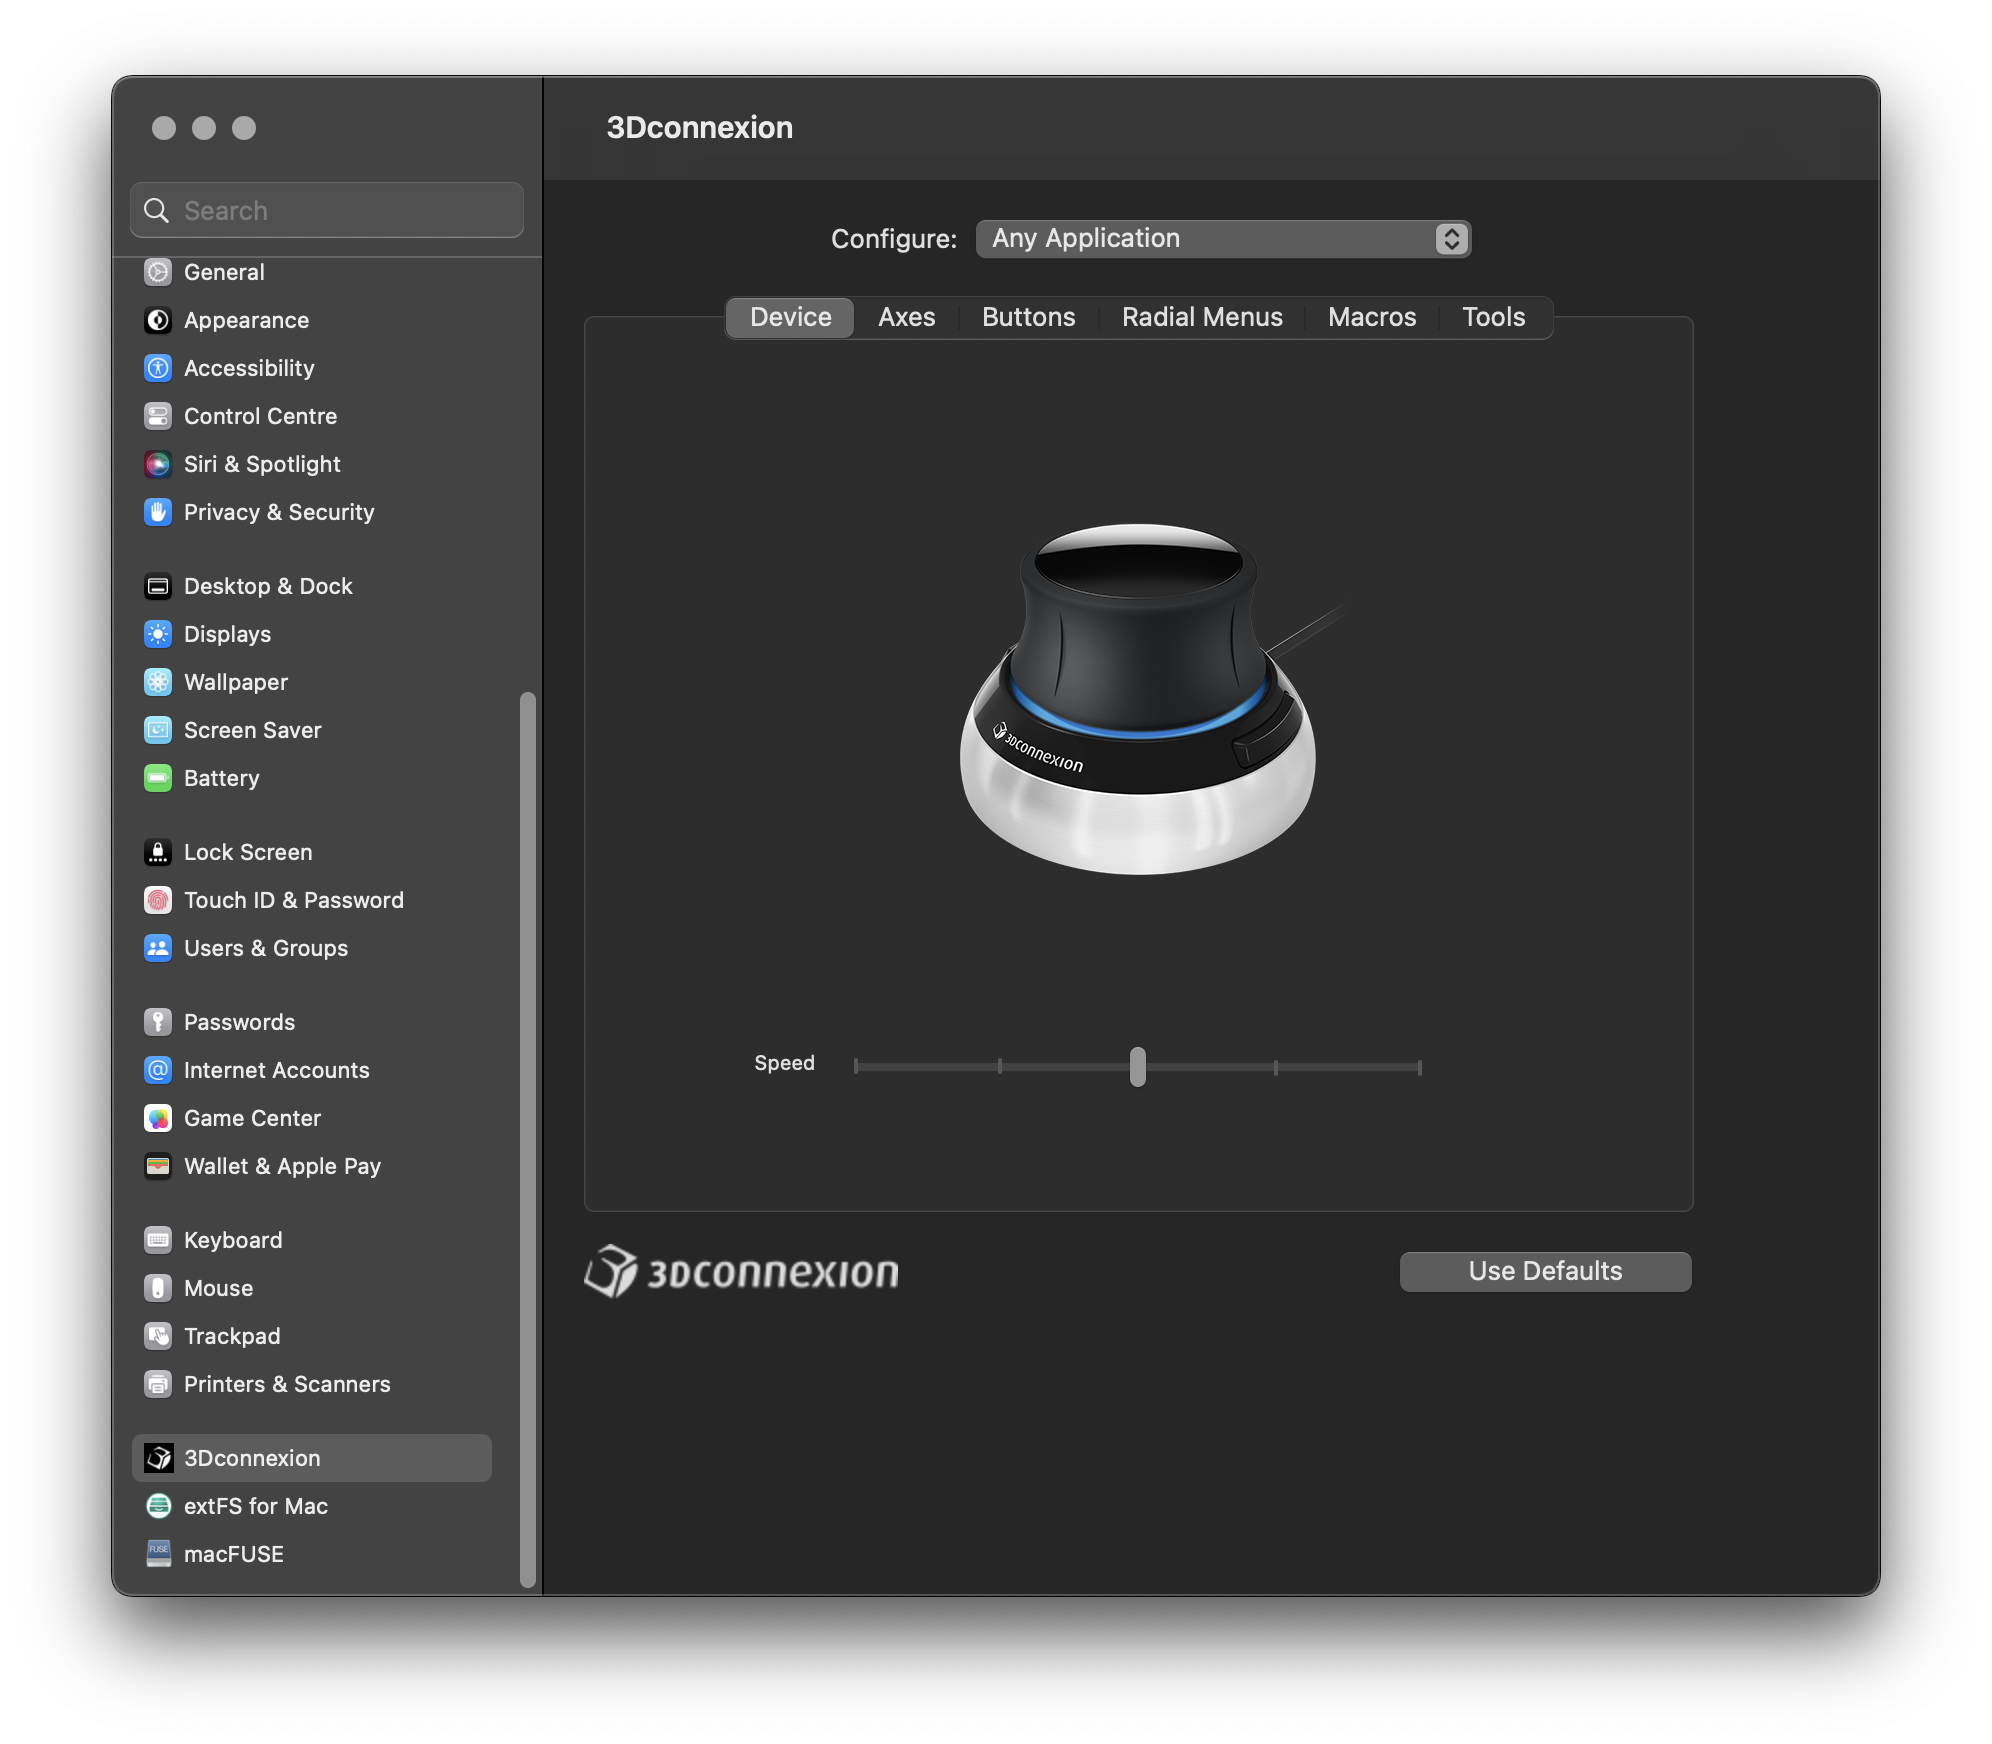Open Wallet & Apple Pay icon
This screenshot has width=1992, height=1744.
pos(158,1165)
